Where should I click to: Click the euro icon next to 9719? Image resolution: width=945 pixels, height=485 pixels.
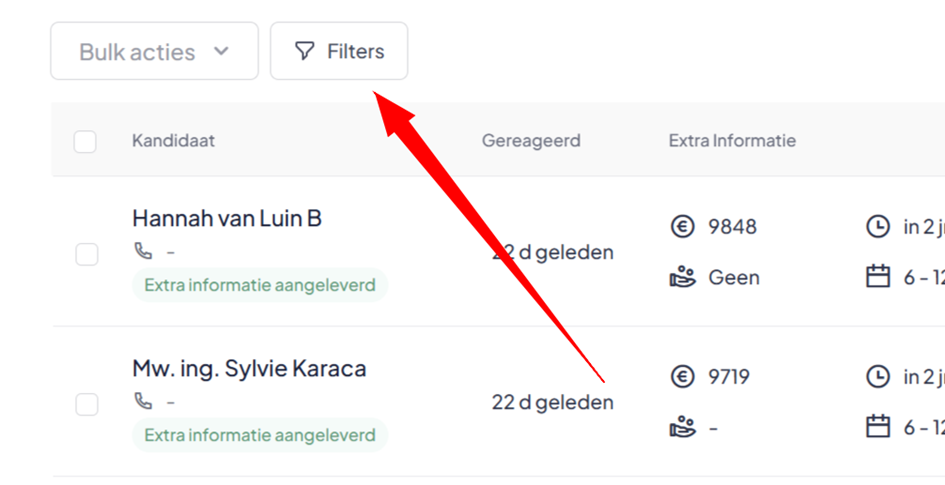(x=682, y=377)
